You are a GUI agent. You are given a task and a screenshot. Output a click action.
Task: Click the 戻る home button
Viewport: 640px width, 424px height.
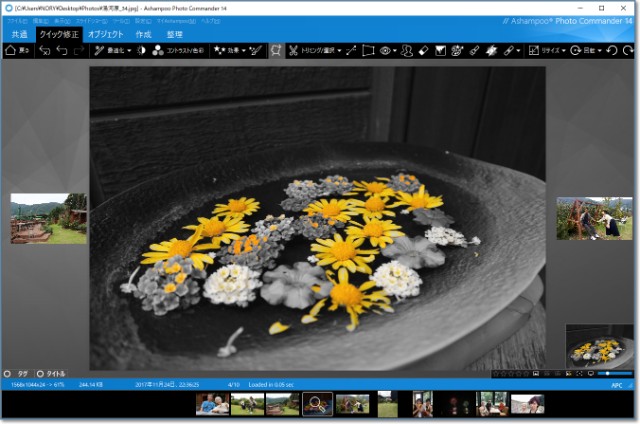[18, 50]
